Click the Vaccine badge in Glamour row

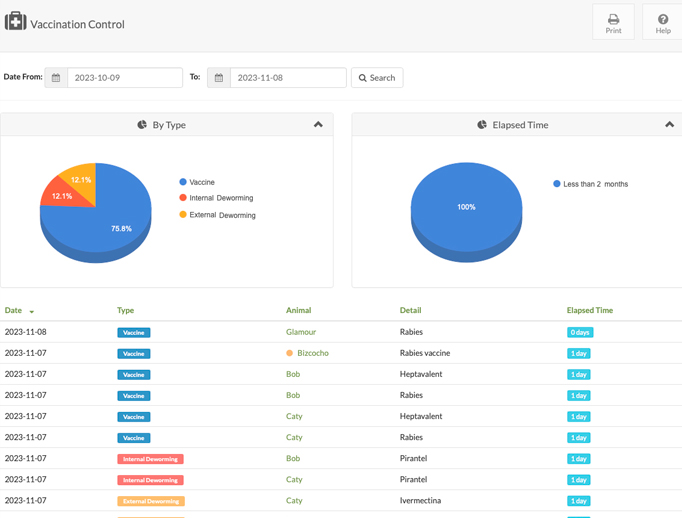tap(134, 333)
